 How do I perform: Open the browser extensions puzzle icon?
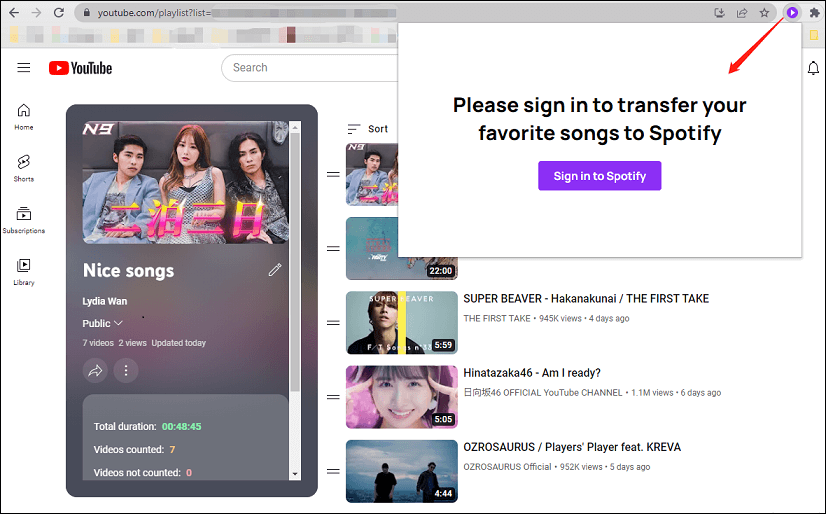coord(814,13)
